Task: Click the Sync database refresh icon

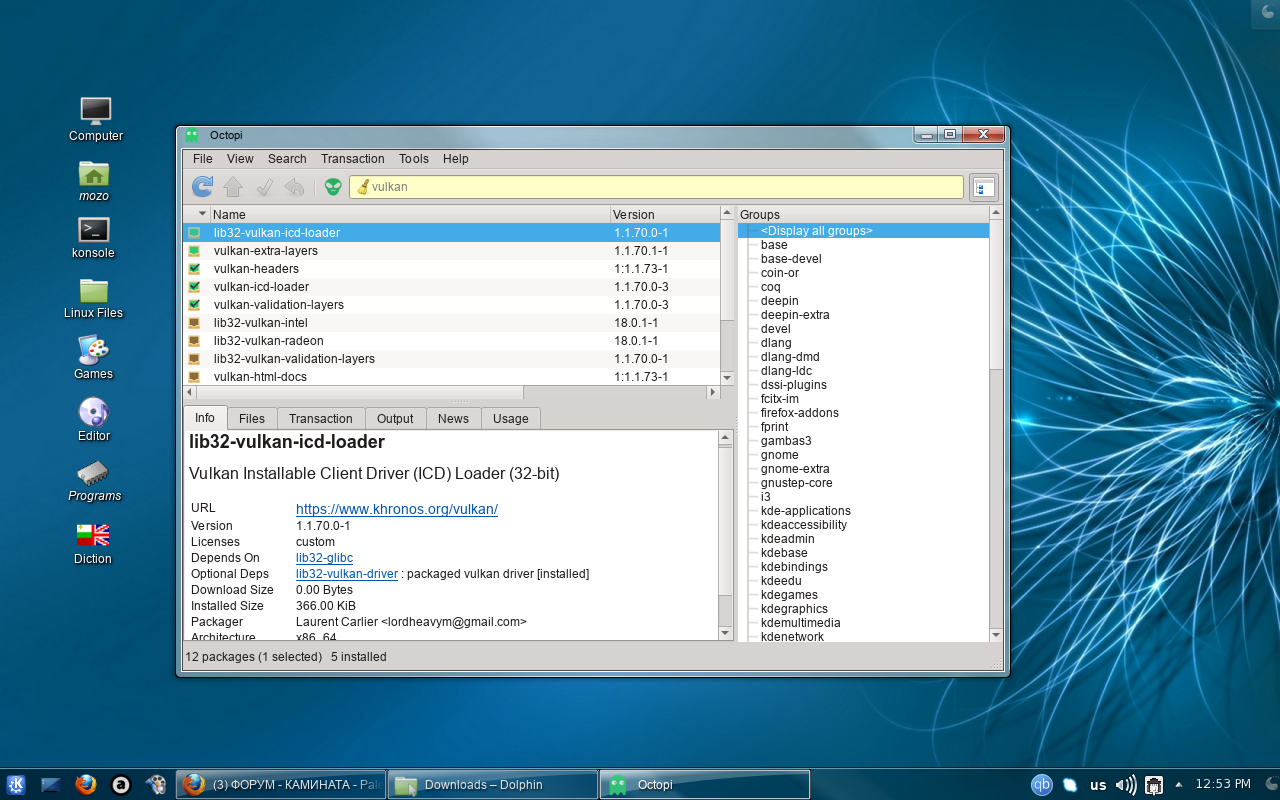Action: 202,186
